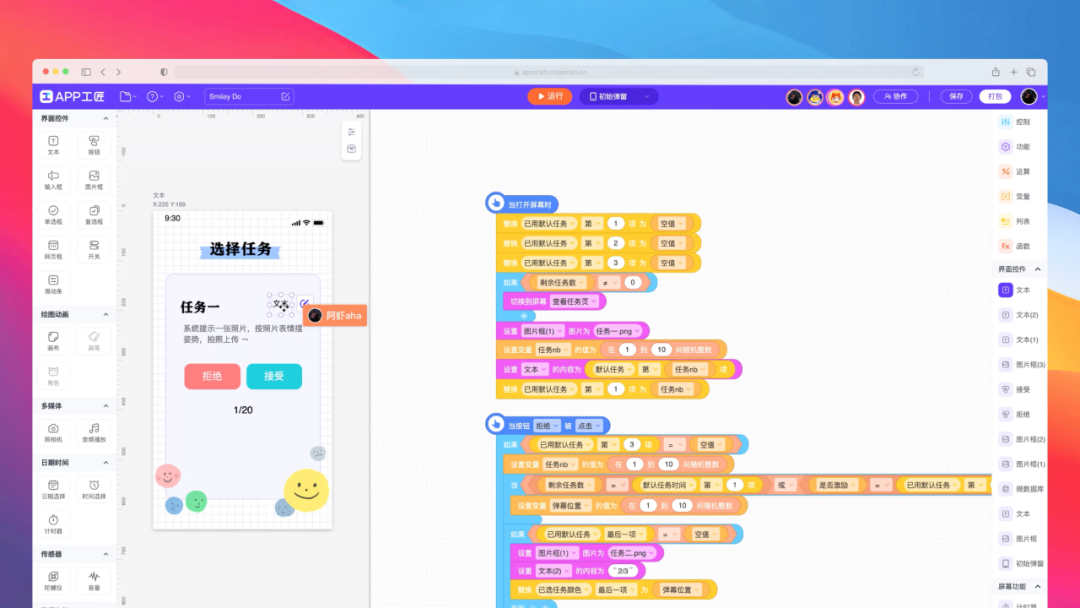Open the user profile avatar dropdown at the right
The height and width of the screenshot is (608, 1080).
point(1032,96)
